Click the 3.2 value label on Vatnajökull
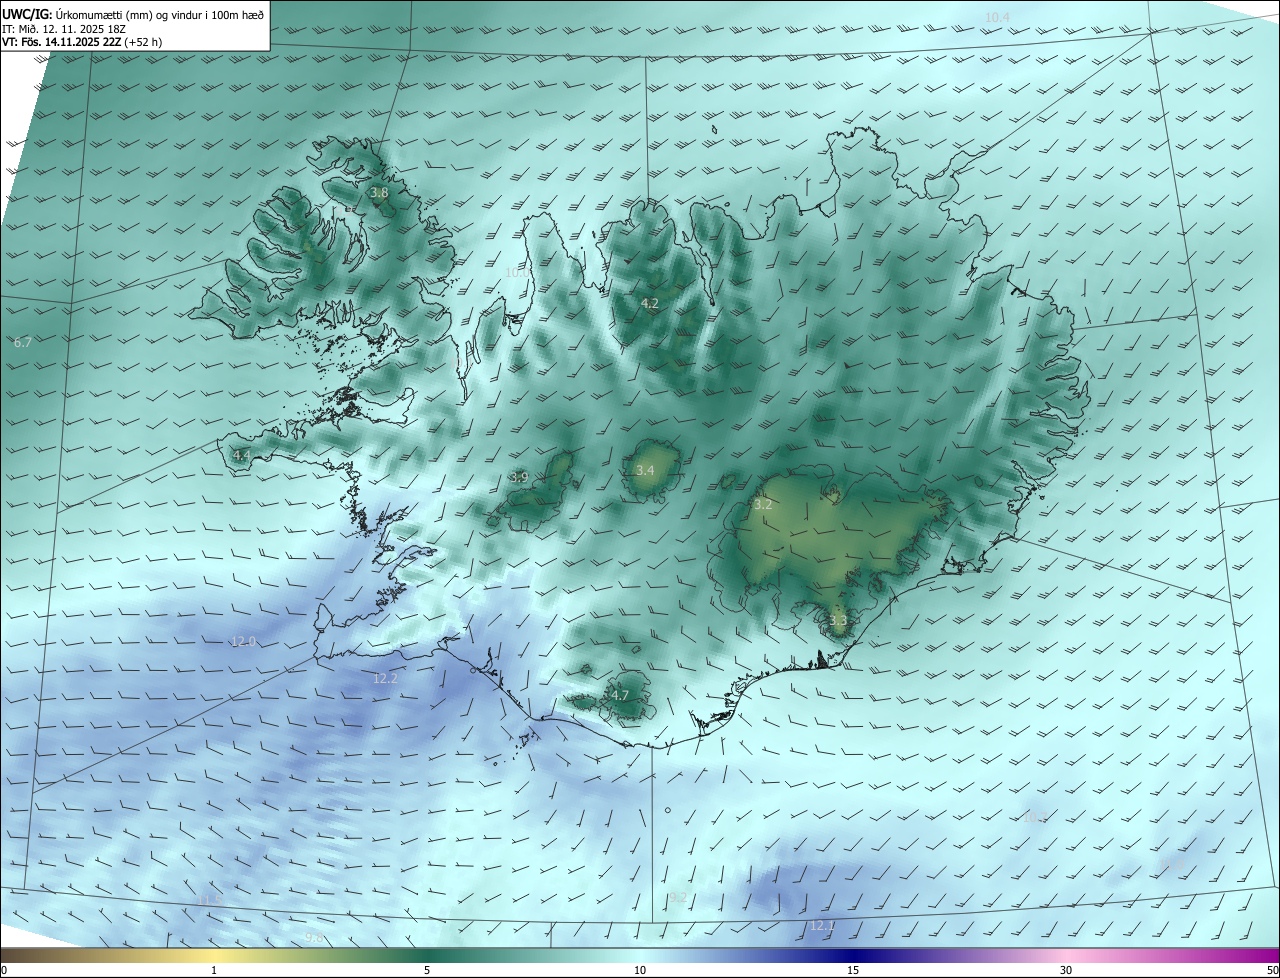This screenshot has height=978, width=1280. pos(763,505)
